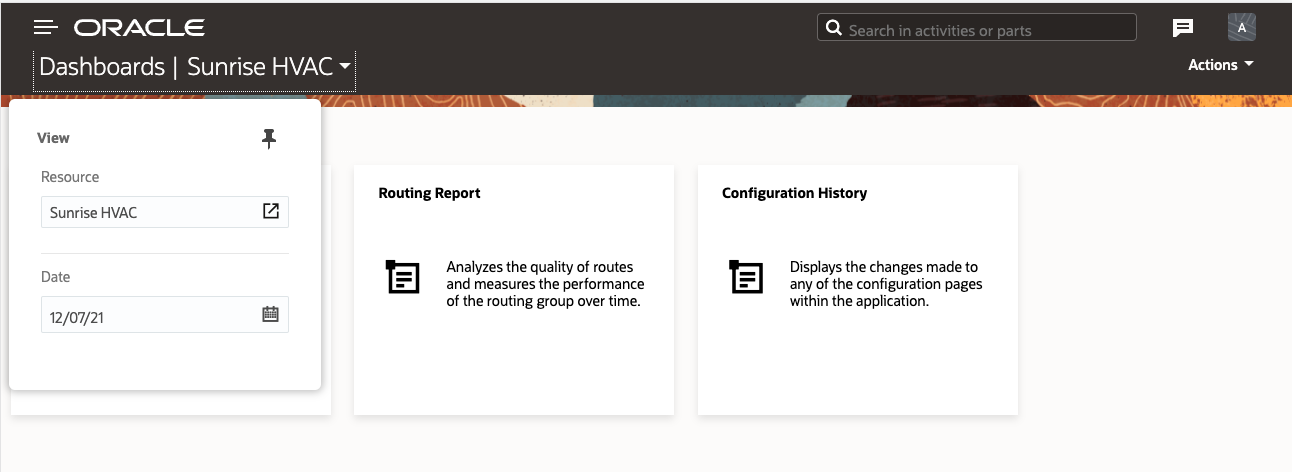Expand the Dashboards Sunrise HVAC dropdown arrow
The image size is (1292, 472).
click(x=345, y=67)
